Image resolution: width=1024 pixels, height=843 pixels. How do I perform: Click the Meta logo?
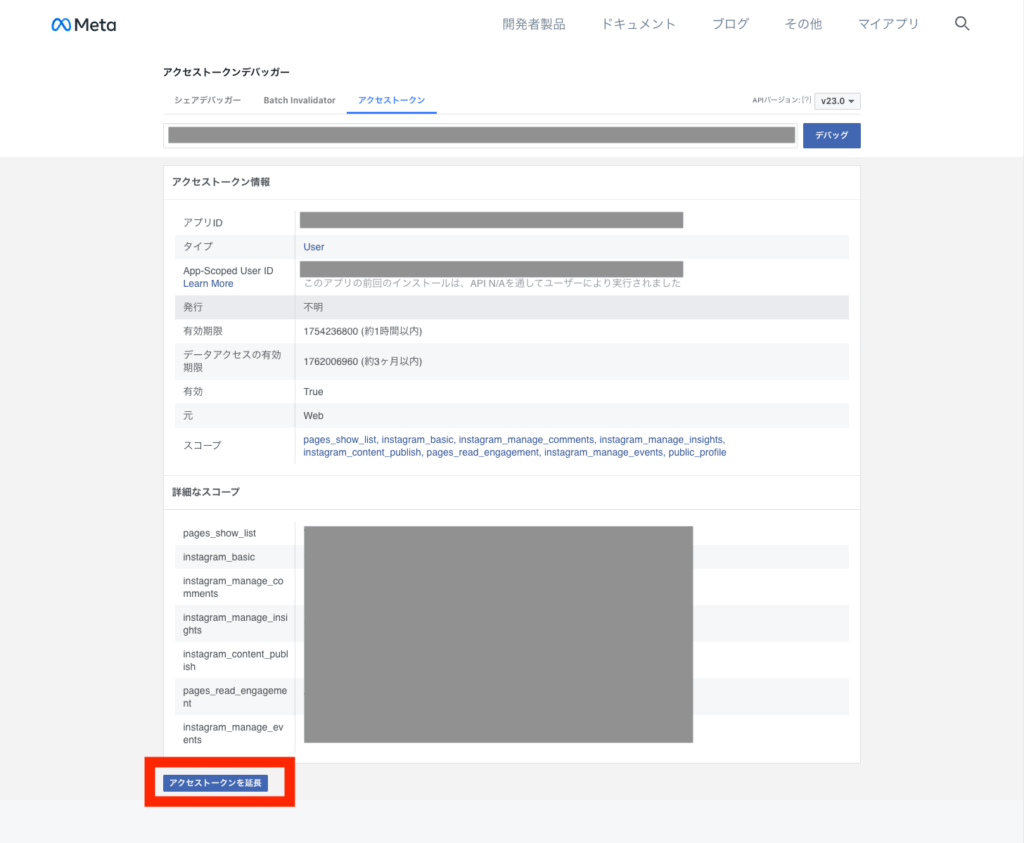(x=84, y=25)
